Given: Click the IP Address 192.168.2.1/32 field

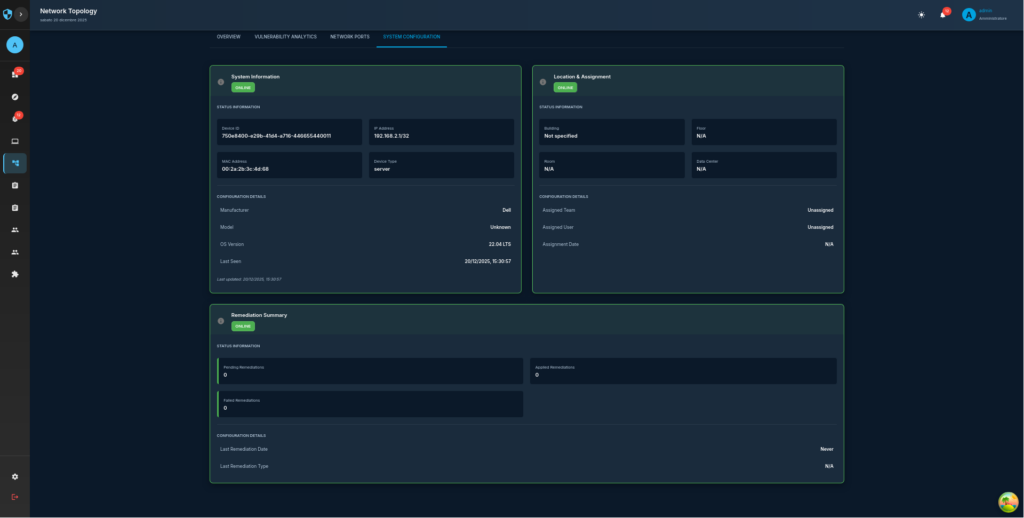Looking at the screenshot, I should [x=441, y=132].
